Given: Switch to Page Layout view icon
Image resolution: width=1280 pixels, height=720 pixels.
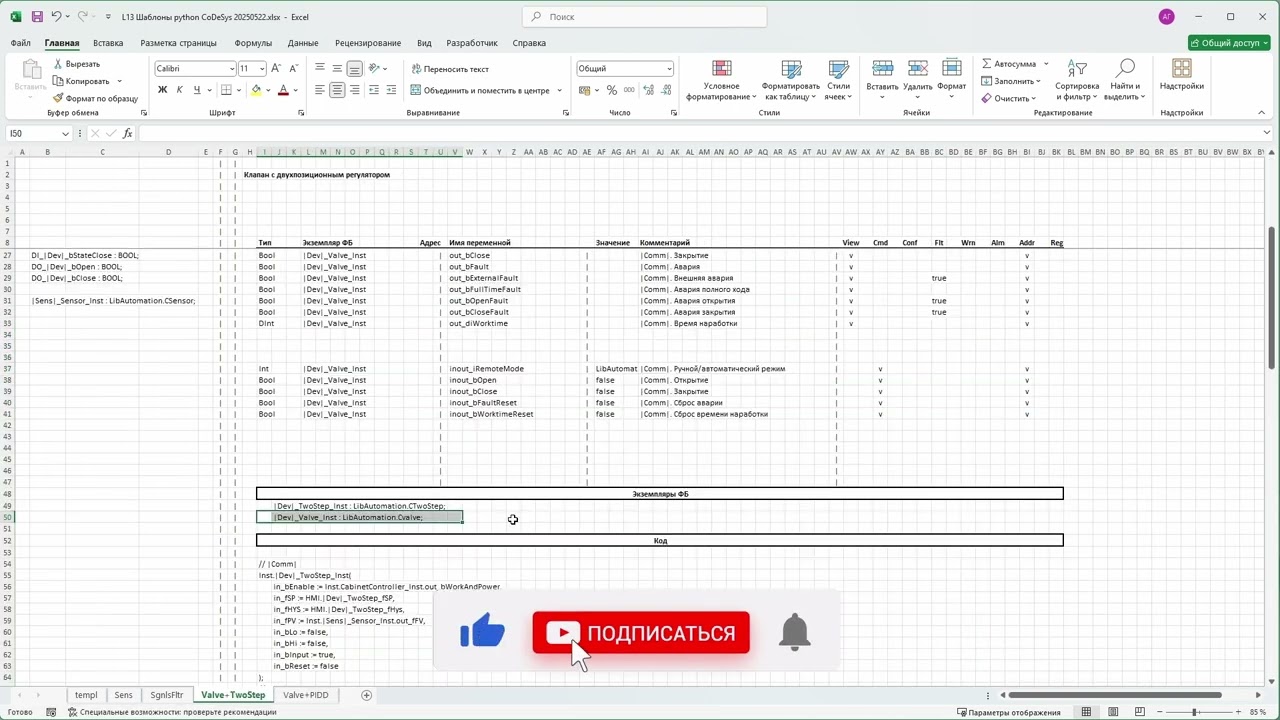Looking at the screenshot, I should 1112,712.
